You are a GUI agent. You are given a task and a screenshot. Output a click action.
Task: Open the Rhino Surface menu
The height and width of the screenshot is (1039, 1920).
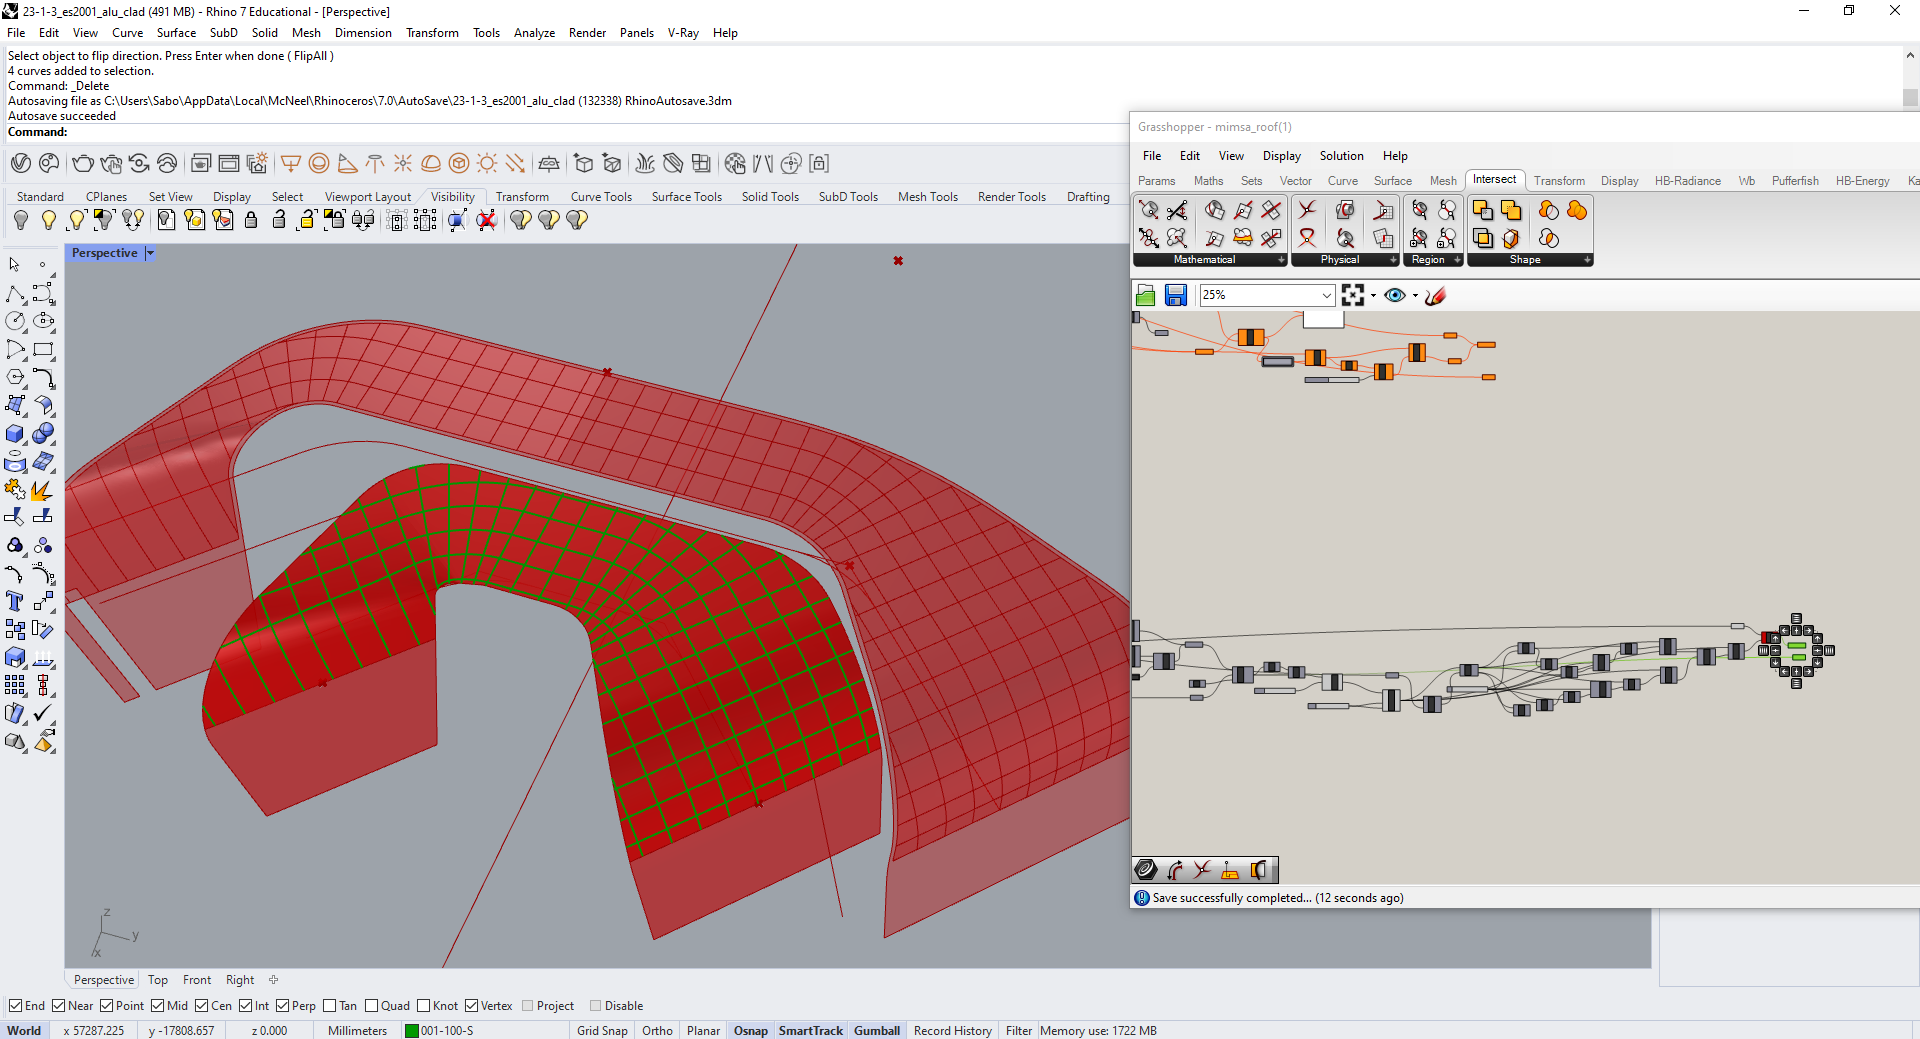coord(176,33)
